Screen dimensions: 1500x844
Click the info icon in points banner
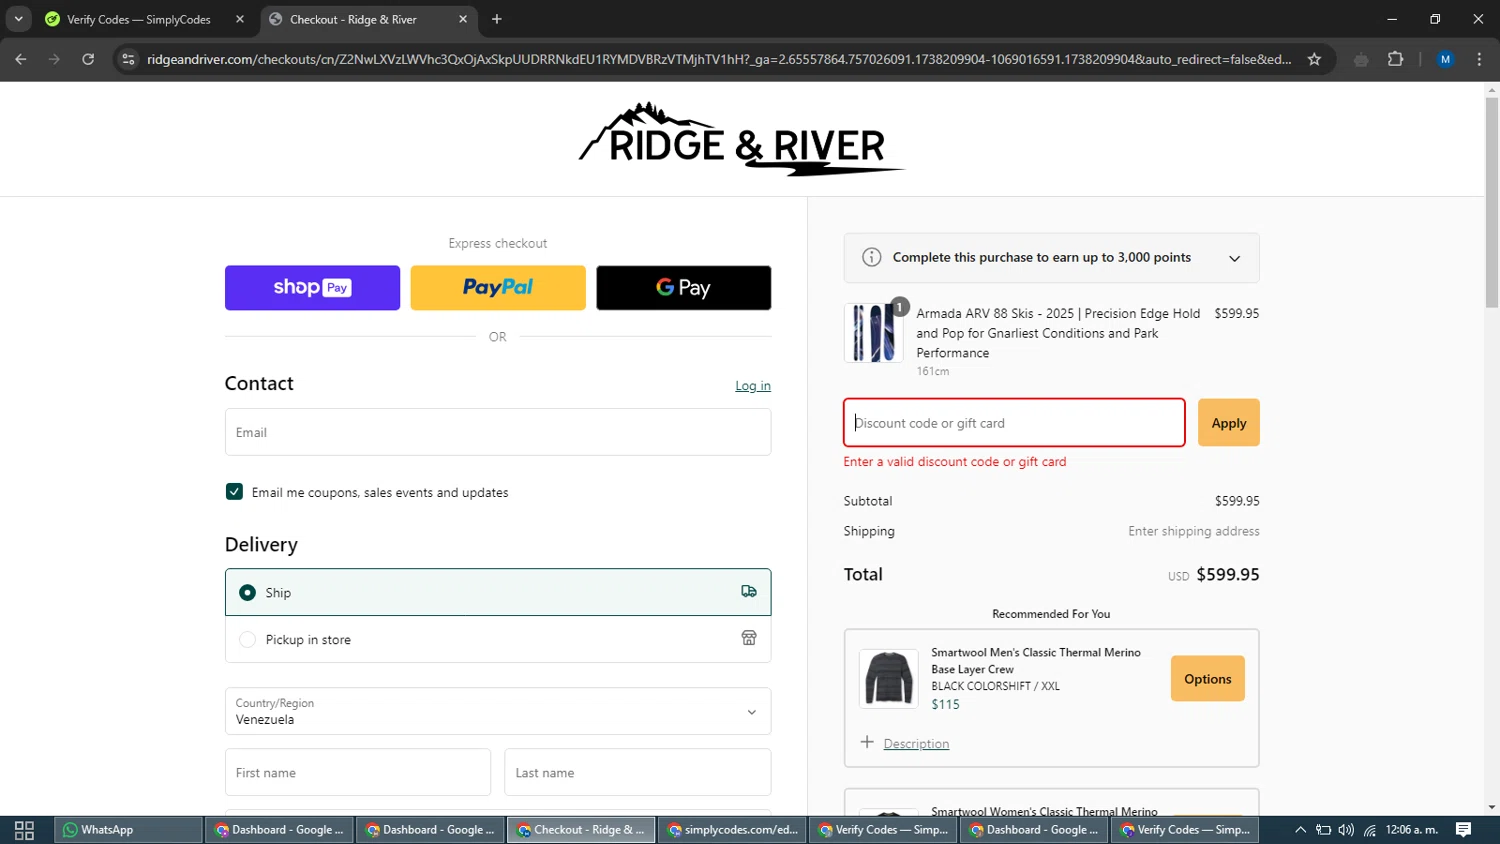coord(872,257)
